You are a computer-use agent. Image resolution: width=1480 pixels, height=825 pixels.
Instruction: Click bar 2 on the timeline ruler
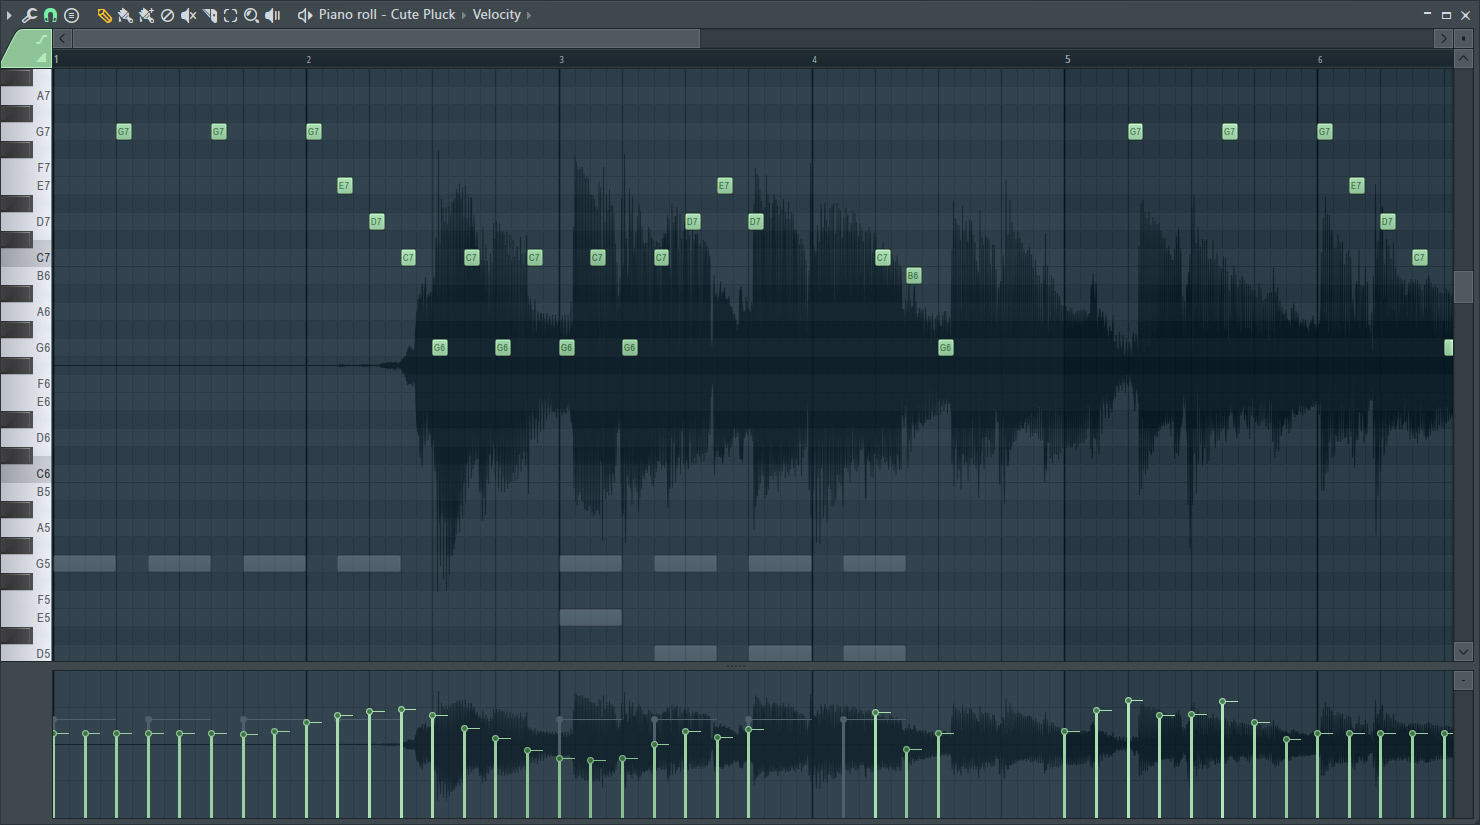coord(308,60)
